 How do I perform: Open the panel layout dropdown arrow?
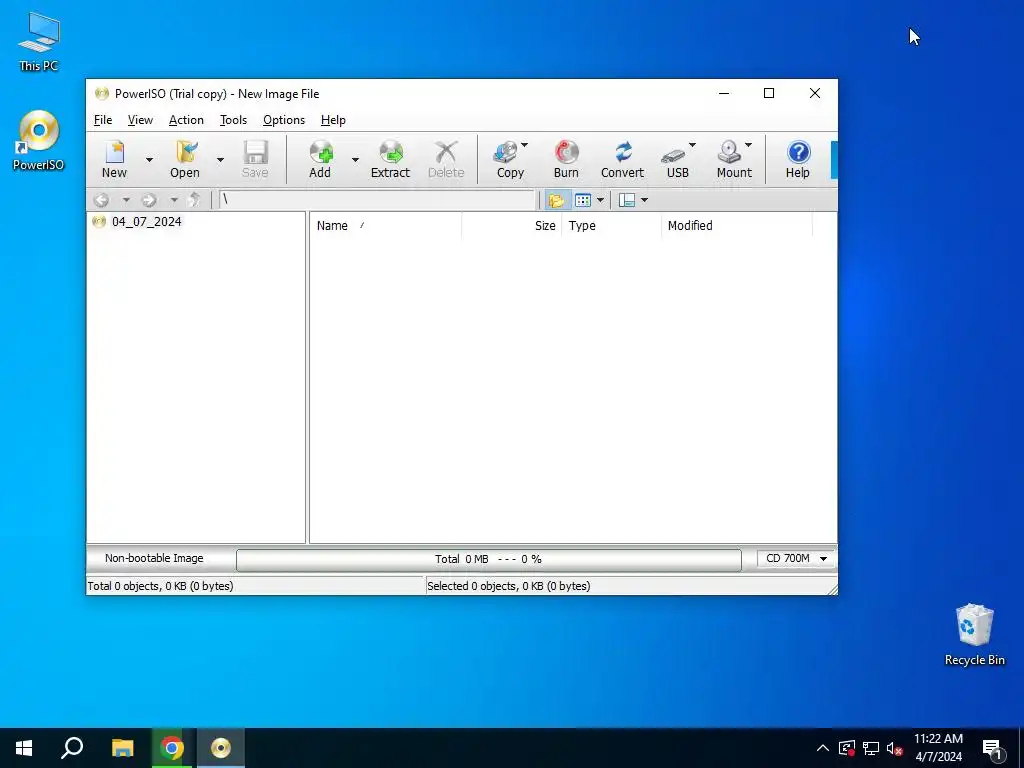click(645, 200)
